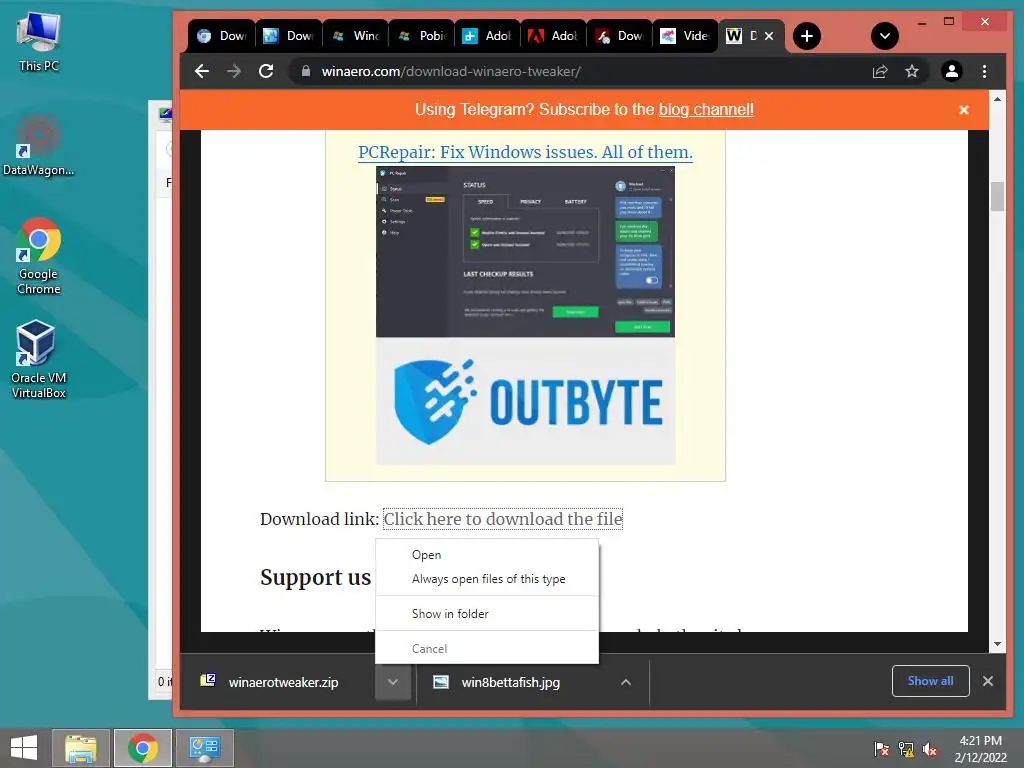Switch to the second 'Dow' tab

click(289, 36)
